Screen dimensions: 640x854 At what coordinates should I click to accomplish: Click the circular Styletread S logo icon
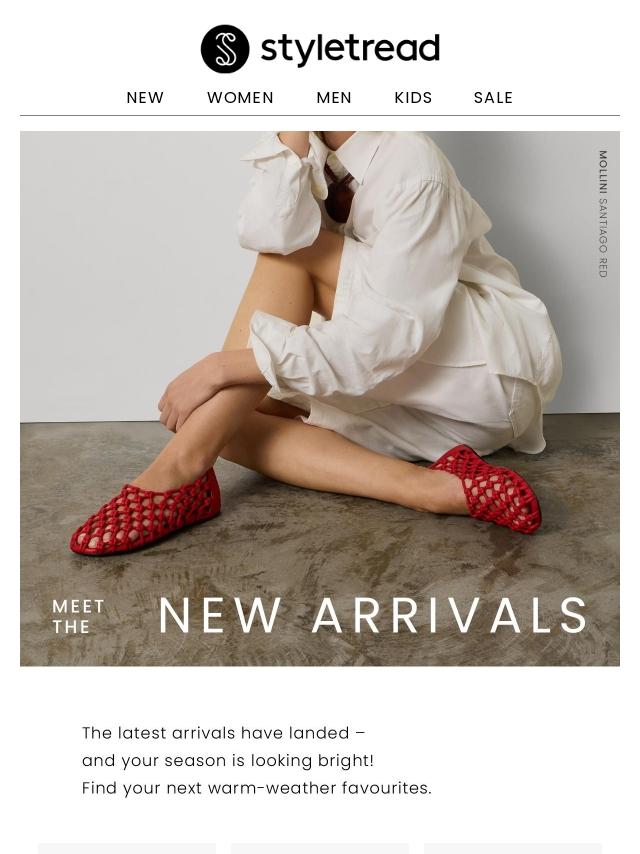(225, 48)
